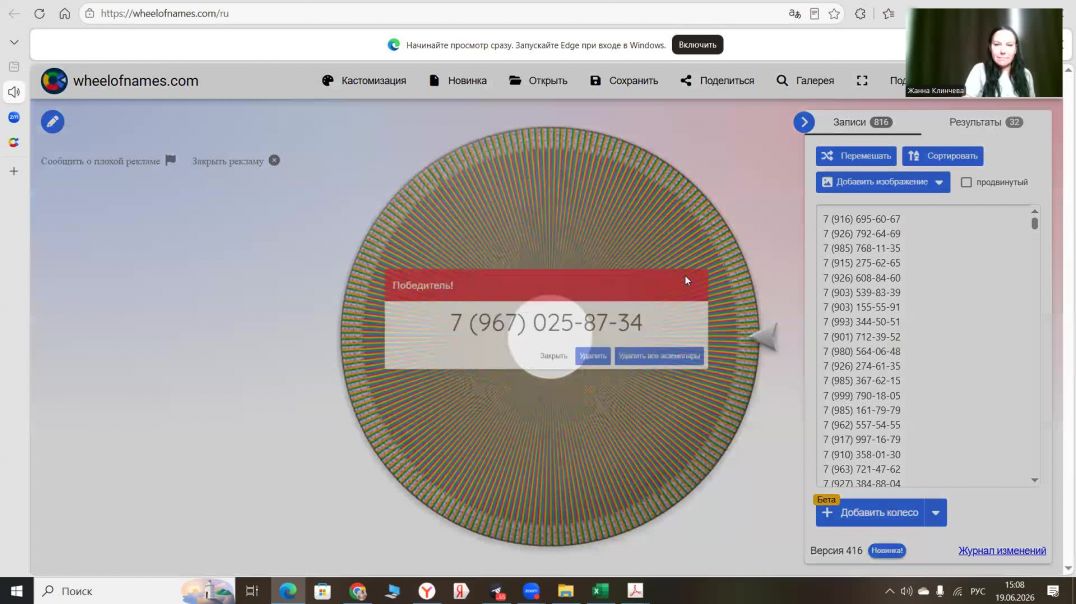
Task: Open Microsoft Store from the taskbar
Action: coord(323,591)
